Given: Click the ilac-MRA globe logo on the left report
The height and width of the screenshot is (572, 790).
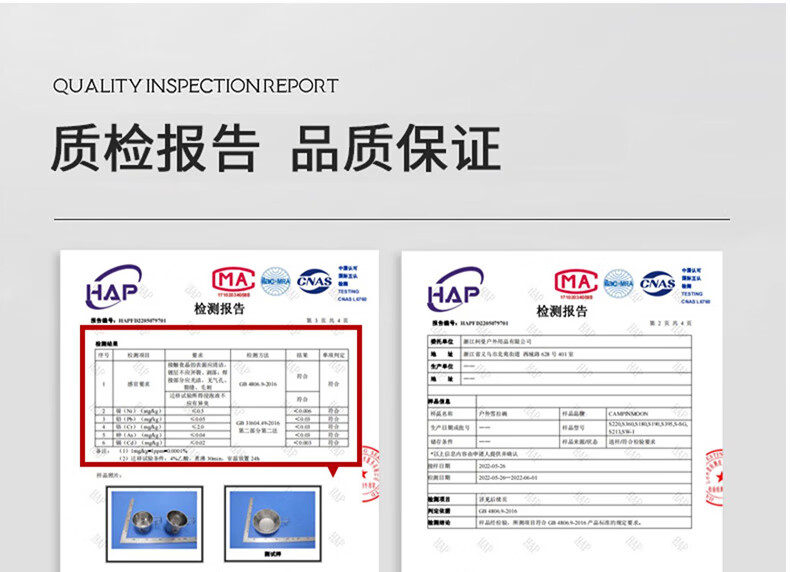Looking at the screenshot, I should coord(276,282).
